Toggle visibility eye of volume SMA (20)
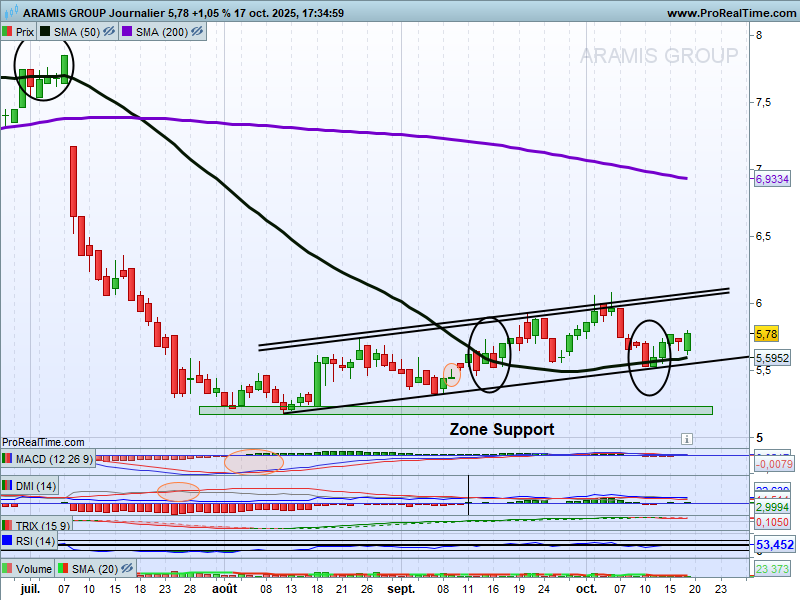The height and width of the screenshot is (600, 800). point(127,568)
